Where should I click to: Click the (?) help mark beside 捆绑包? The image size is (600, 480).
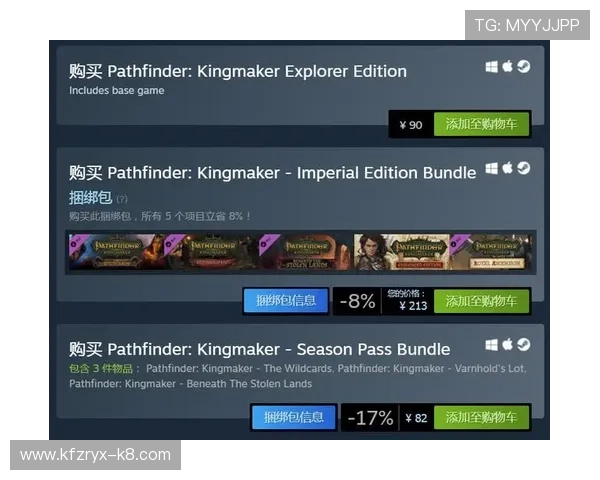click(x=122, y=199)
